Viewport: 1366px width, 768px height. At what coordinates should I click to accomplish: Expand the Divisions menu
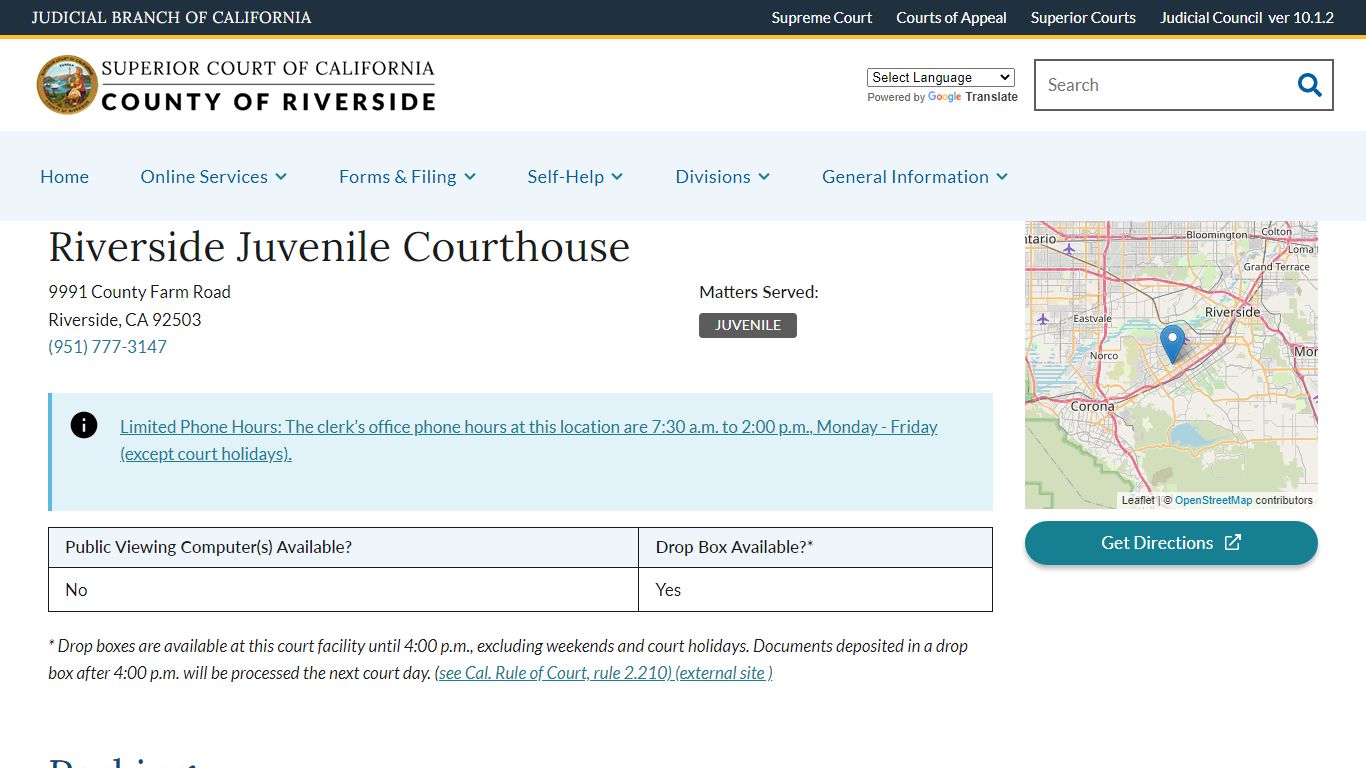coord(722,176)
